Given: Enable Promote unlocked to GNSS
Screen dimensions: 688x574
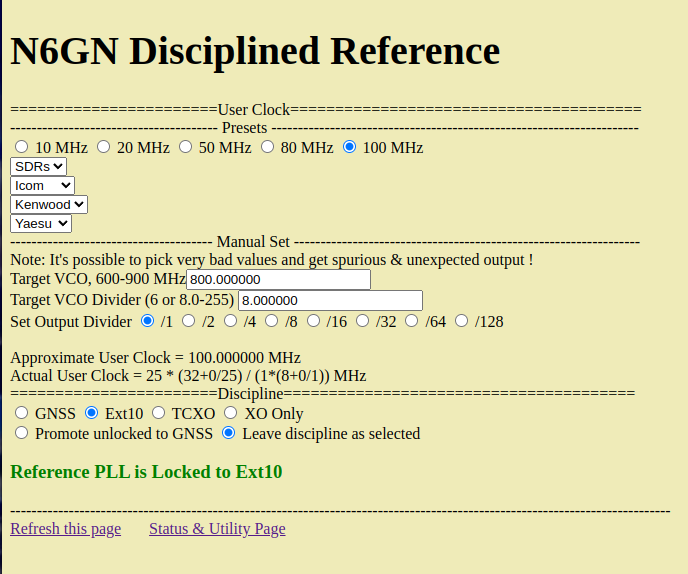Looking at the screenshot, I should (x=21, y=433).
